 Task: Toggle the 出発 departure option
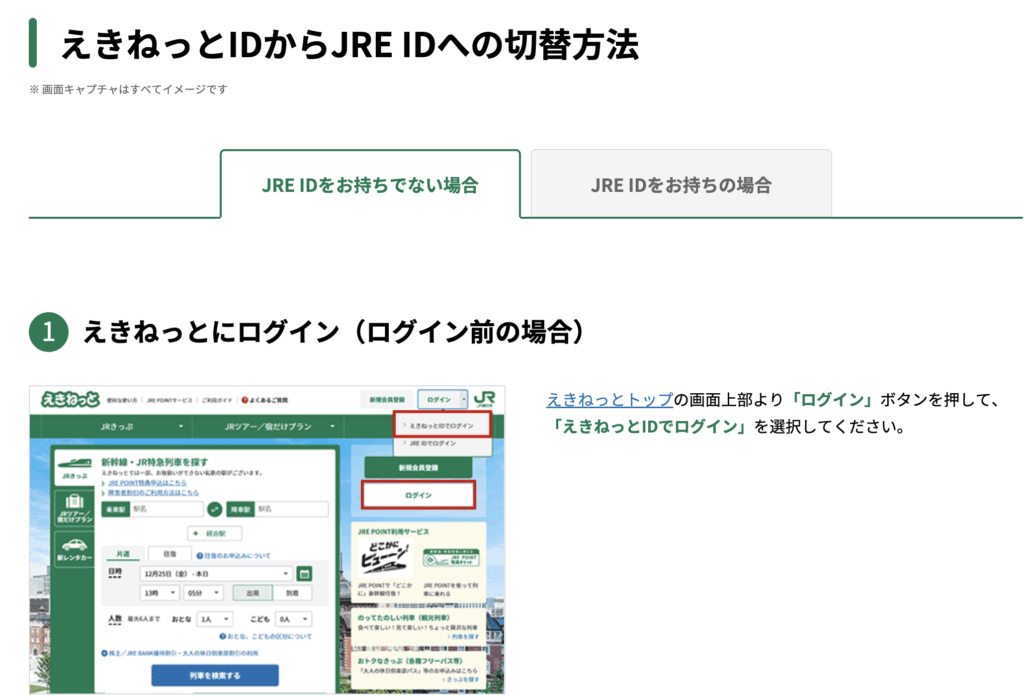[x=253, y=592]
